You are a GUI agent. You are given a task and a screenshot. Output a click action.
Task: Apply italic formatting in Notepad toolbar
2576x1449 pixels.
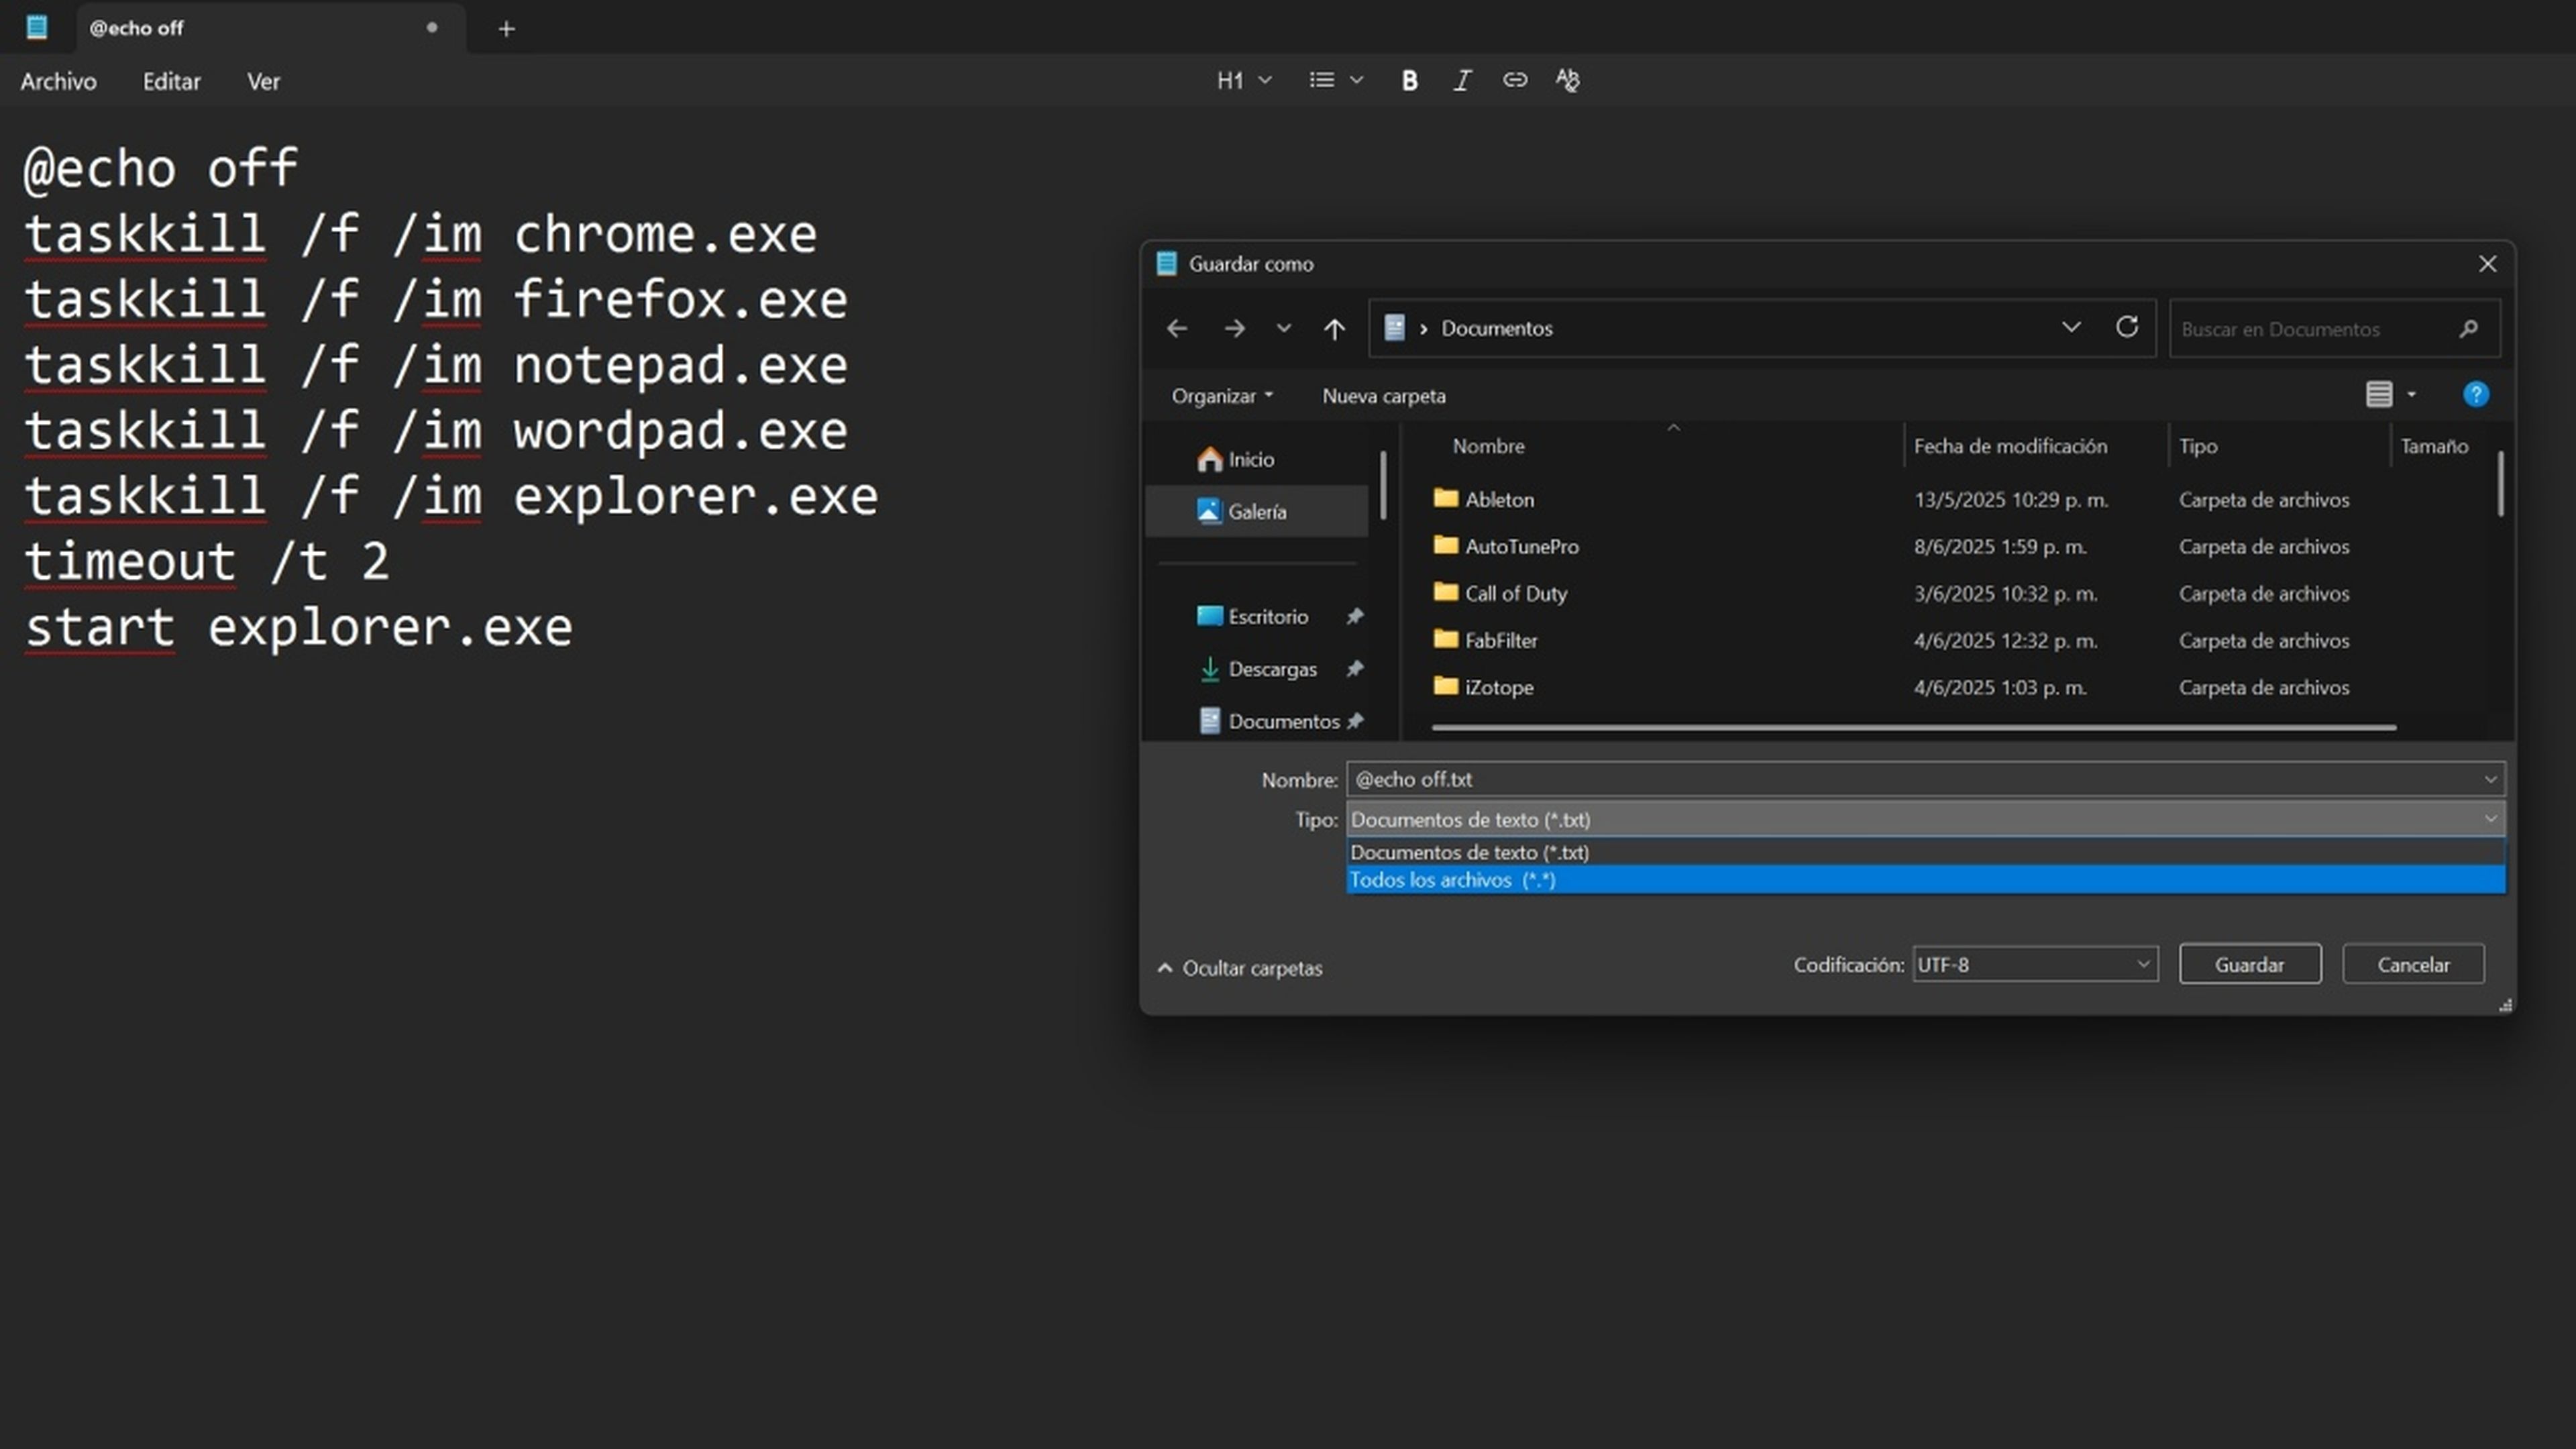click(x=1462, y=80)
